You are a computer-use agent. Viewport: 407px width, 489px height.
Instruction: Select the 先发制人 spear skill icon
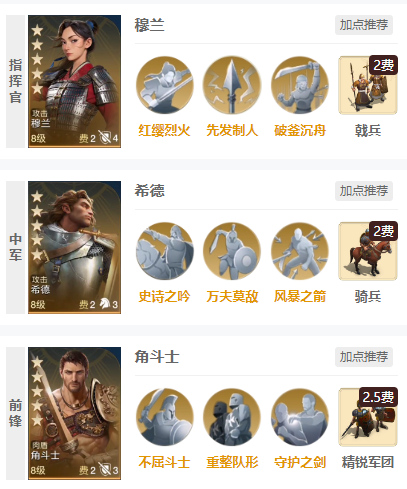pyautogui.click(x=232, y=85)
